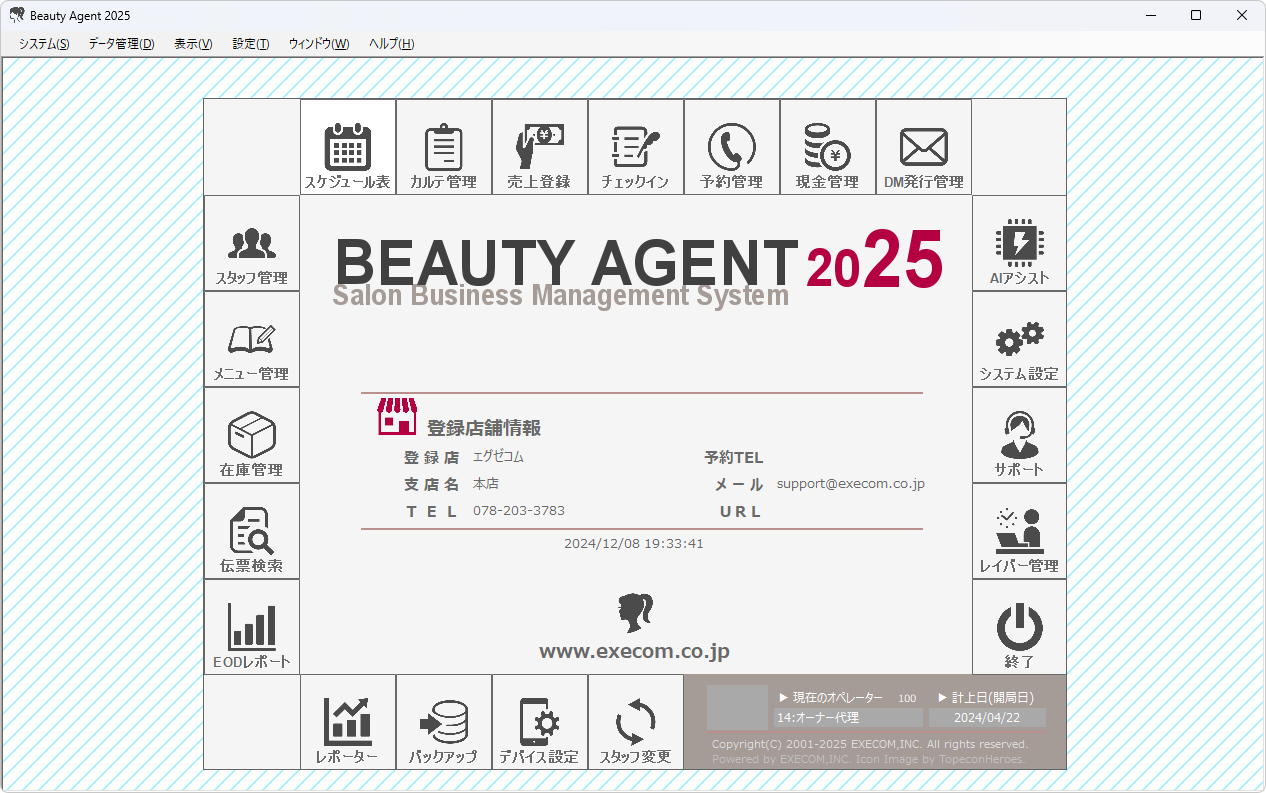The height and width of the screenshot is (793, 1266).
Task: Click the support@execom.co.jp email address
Action: (x=850, y=484)
